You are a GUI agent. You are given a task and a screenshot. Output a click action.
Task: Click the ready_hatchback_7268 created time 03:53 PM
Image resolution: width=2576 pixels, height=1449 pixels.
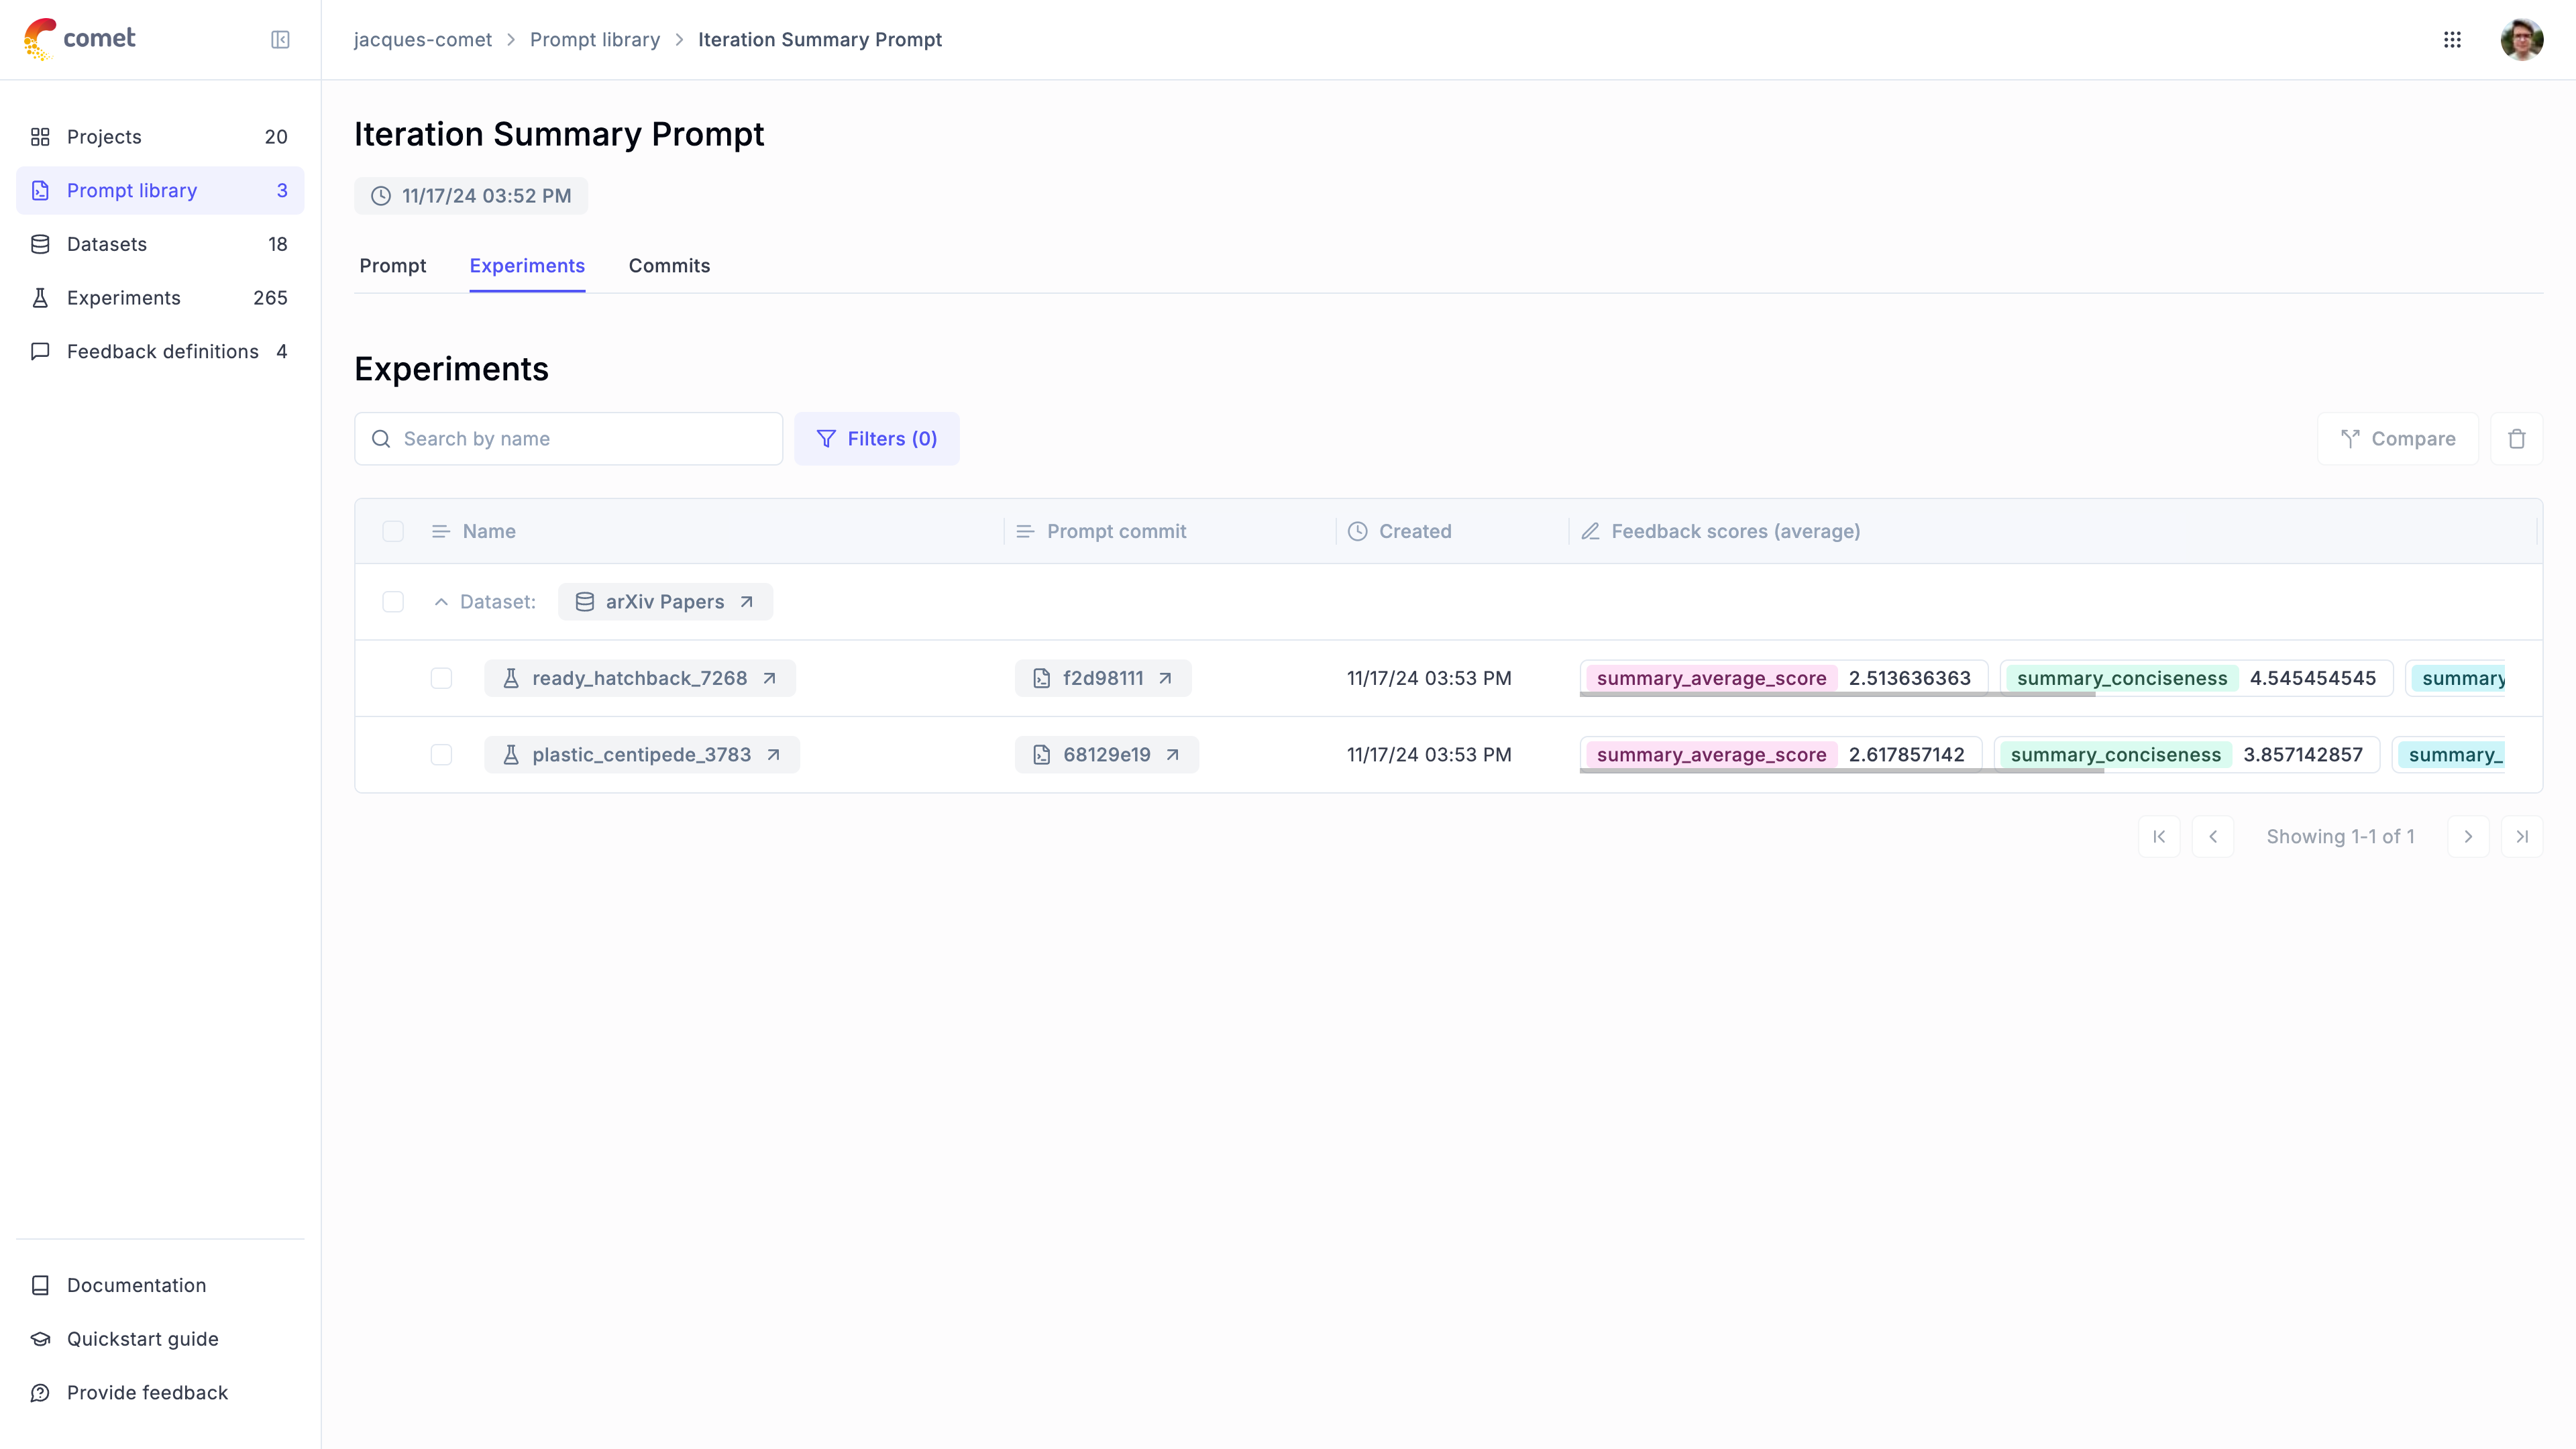click(1429, 678)
